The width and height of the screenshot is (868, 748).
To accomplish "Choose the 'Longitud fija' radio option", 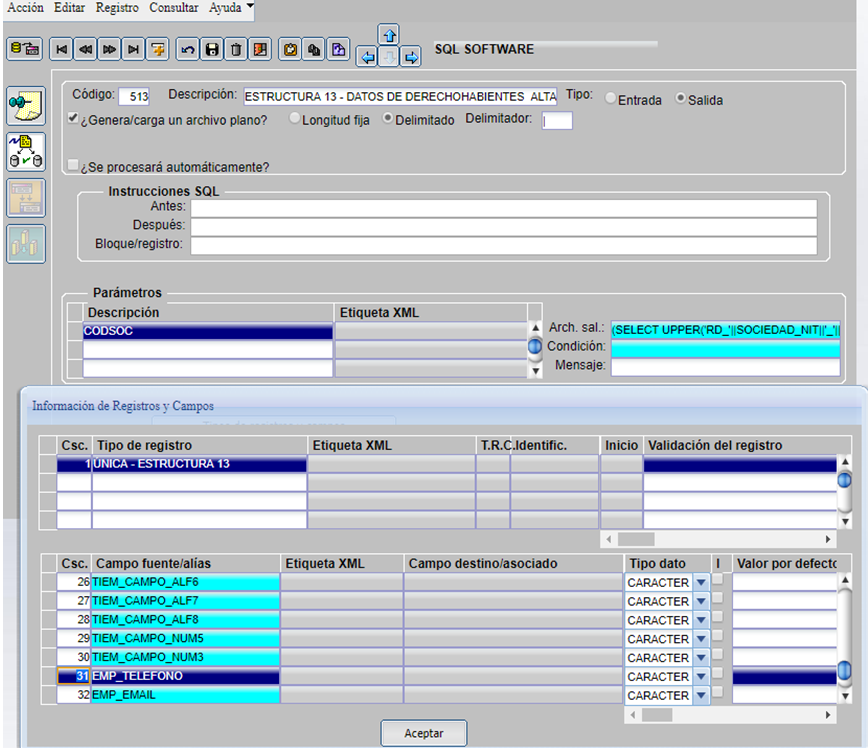I will [294, 119].
